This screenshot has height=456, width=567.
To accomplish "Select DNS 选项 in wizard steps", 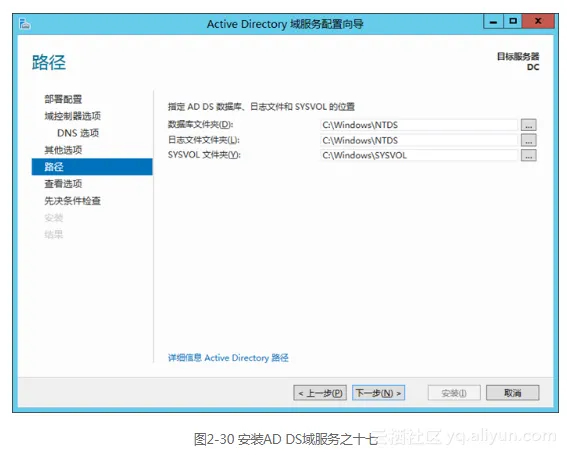I will (x=78, y=133).
